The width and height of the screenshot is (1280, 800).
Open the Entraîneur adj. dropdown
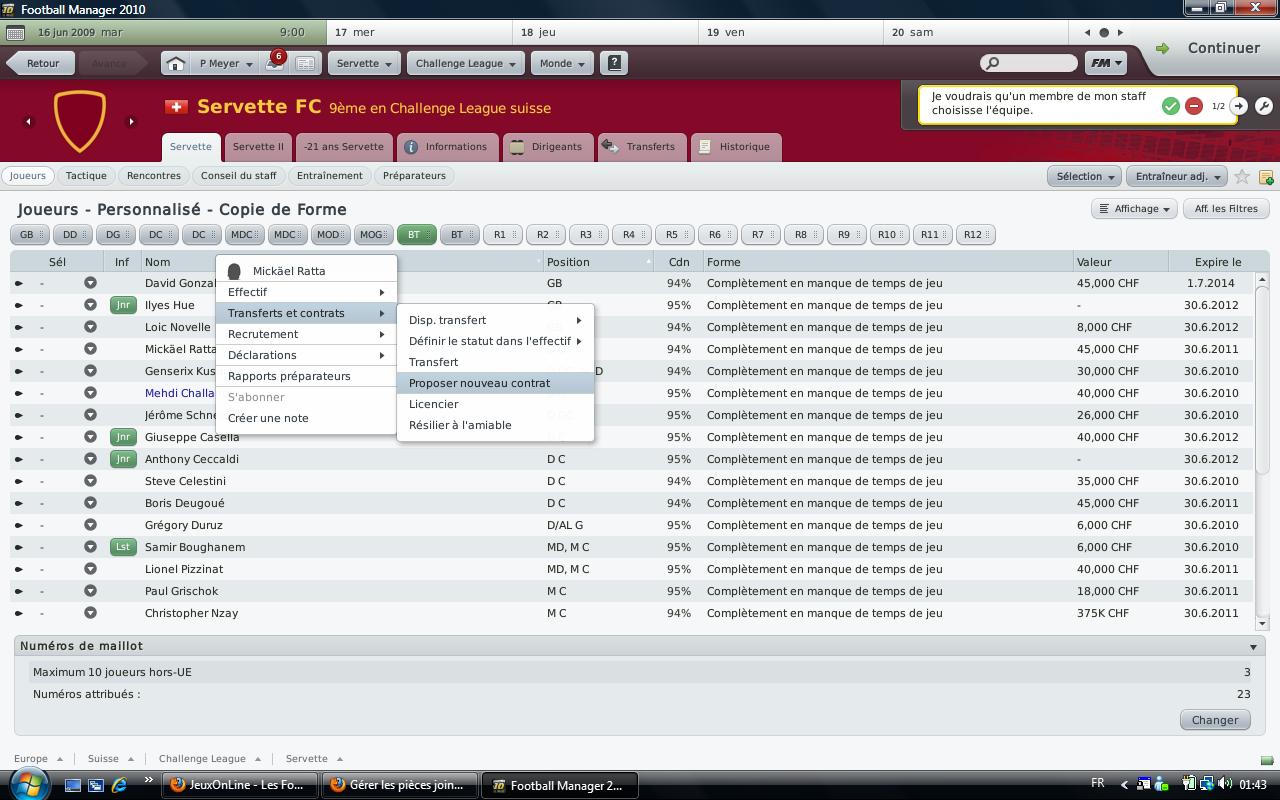[1176, 176]
